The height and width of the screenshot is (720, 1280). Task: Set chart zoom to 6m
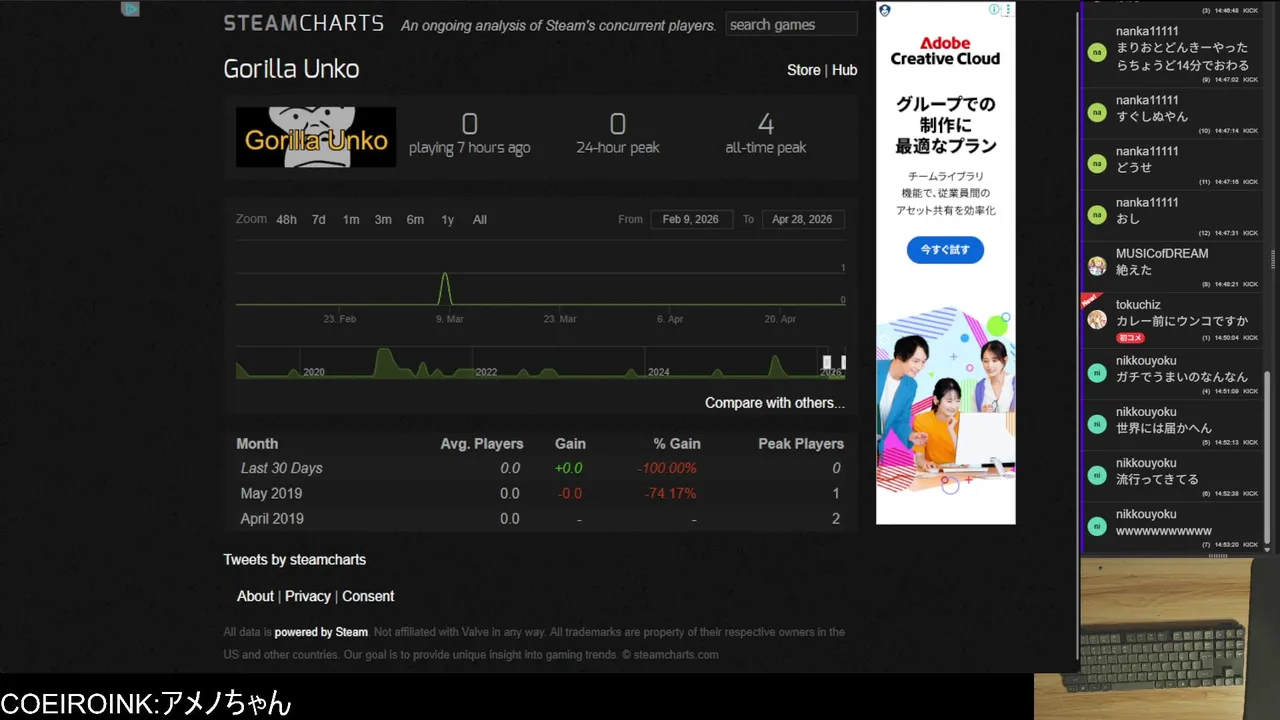(415, 220)
